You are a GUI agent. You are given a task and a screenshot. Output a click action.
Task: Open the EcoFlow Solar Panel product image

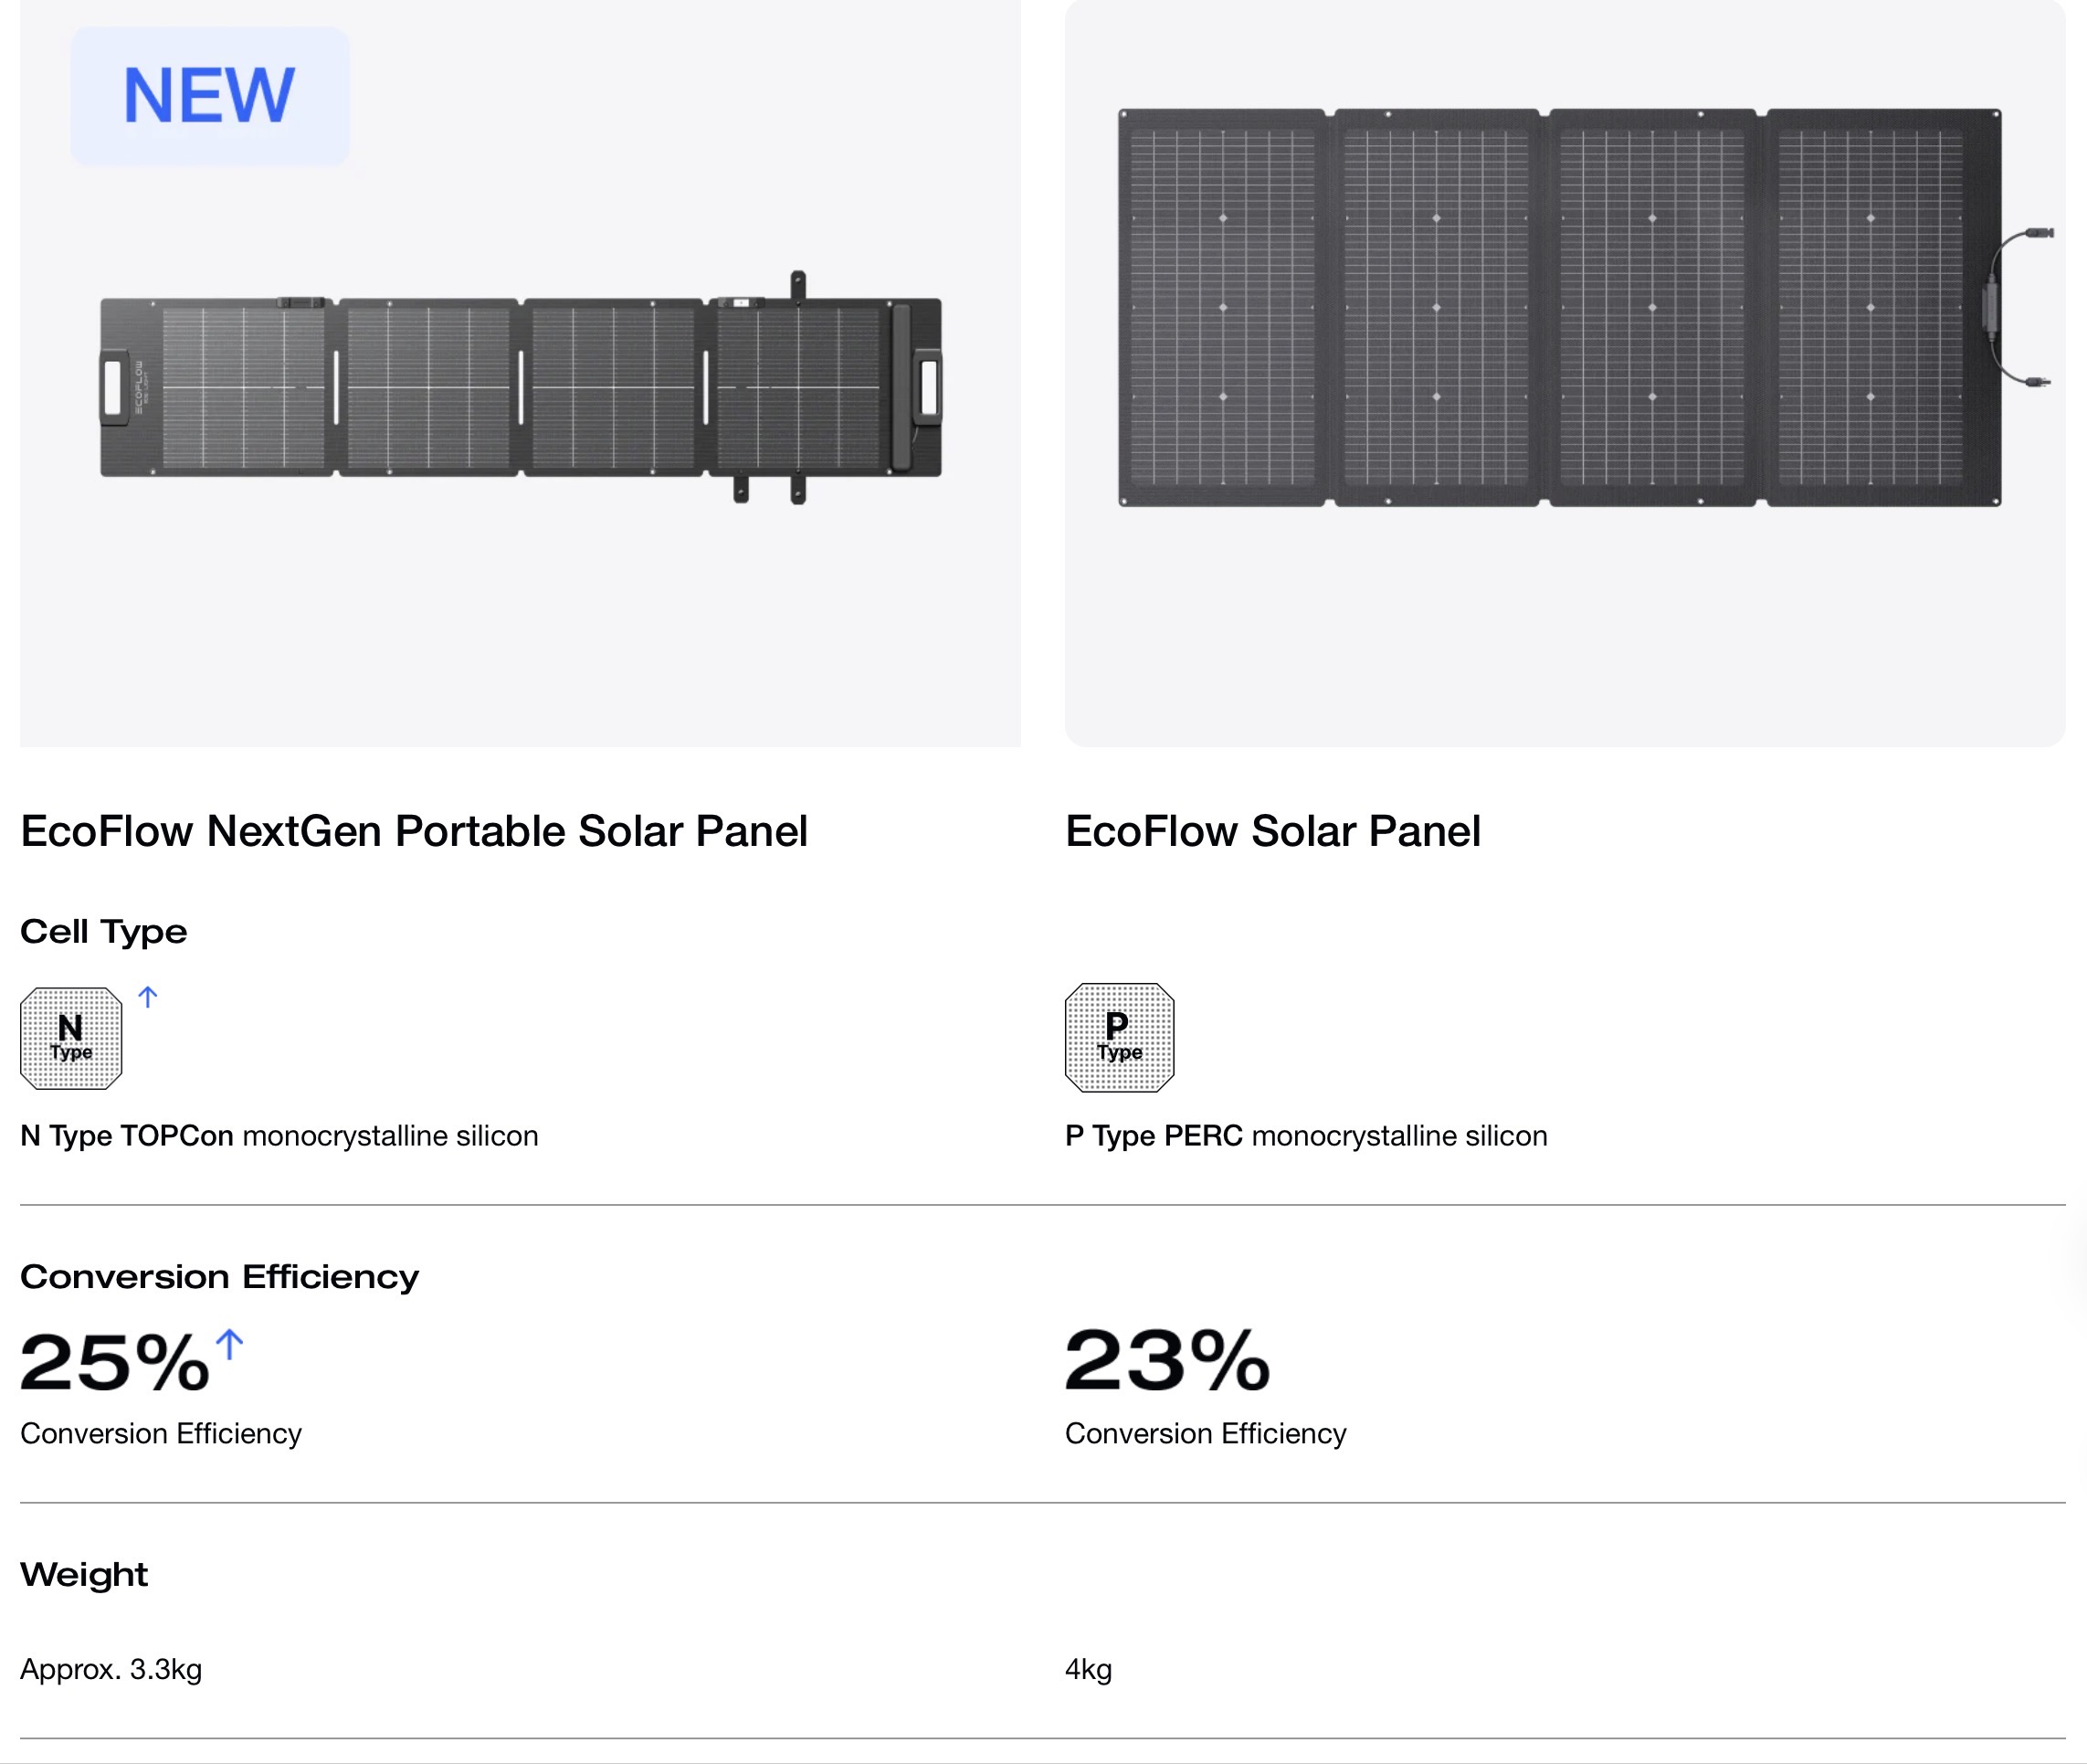pos(1564,308)
